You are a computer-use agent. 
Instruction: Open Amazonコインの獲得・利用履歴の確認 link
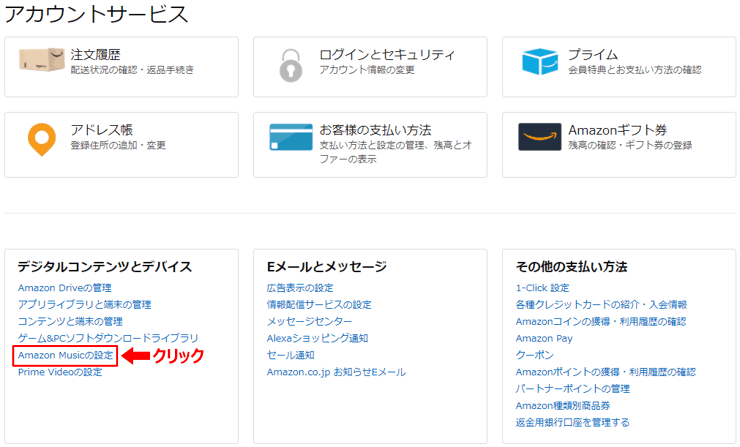(x=601, y=321)
